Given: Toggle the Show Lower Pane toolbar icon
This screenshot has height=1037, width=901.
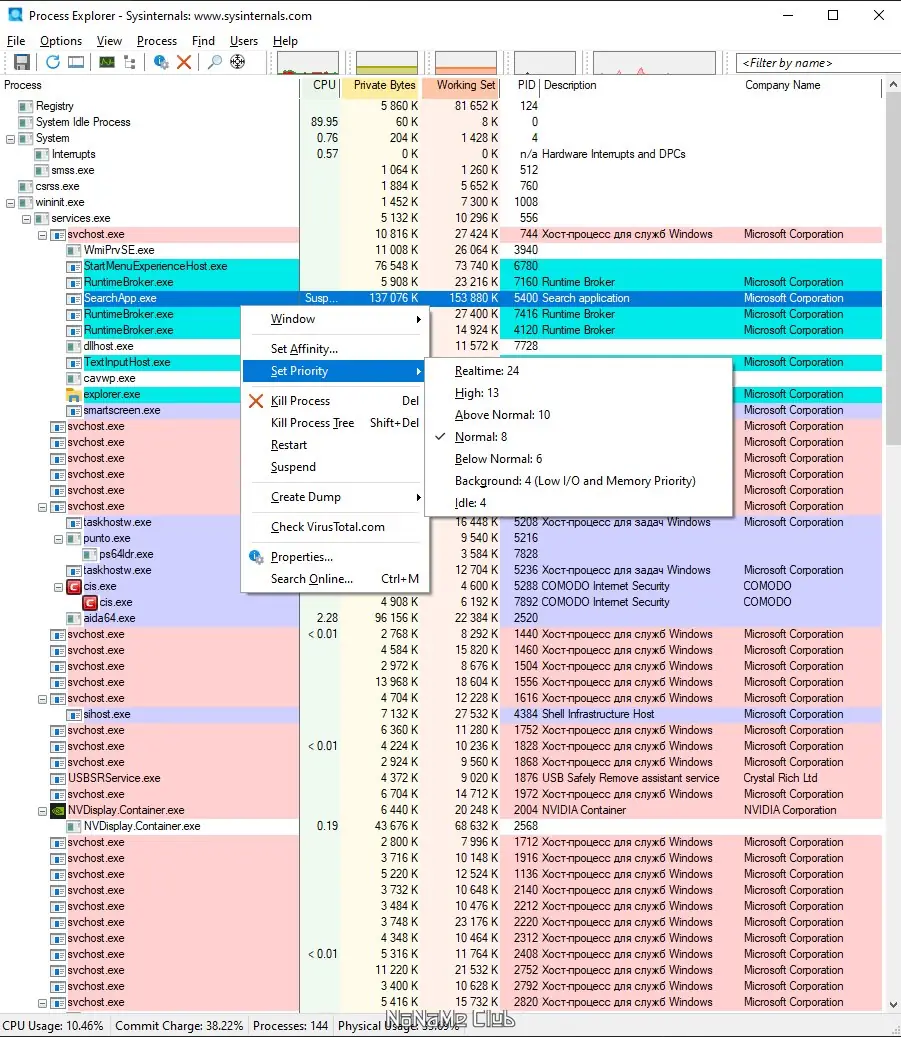Looking at the screenshot, I should pos(76,62).
